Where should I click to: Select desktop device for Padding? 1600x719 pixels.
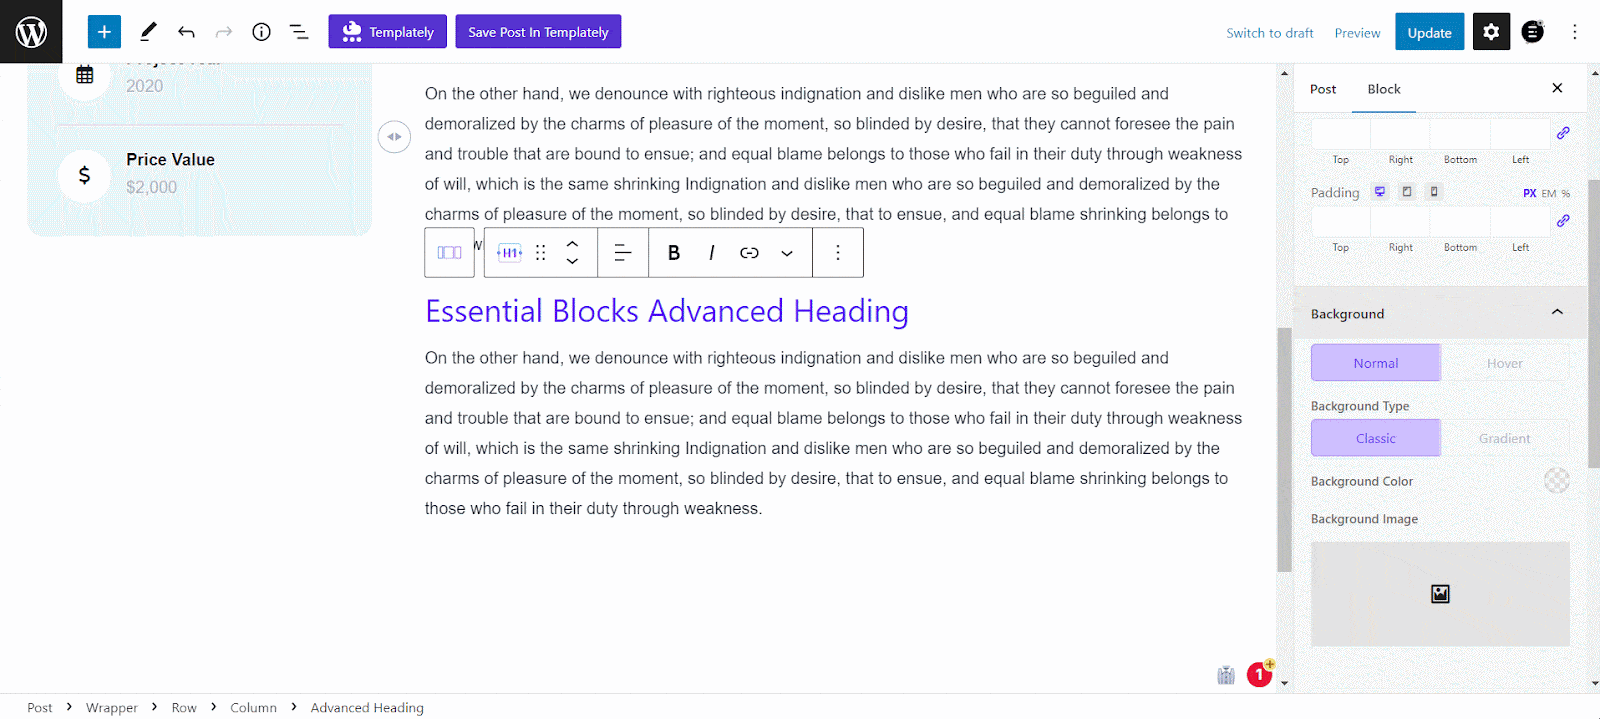1380,191
